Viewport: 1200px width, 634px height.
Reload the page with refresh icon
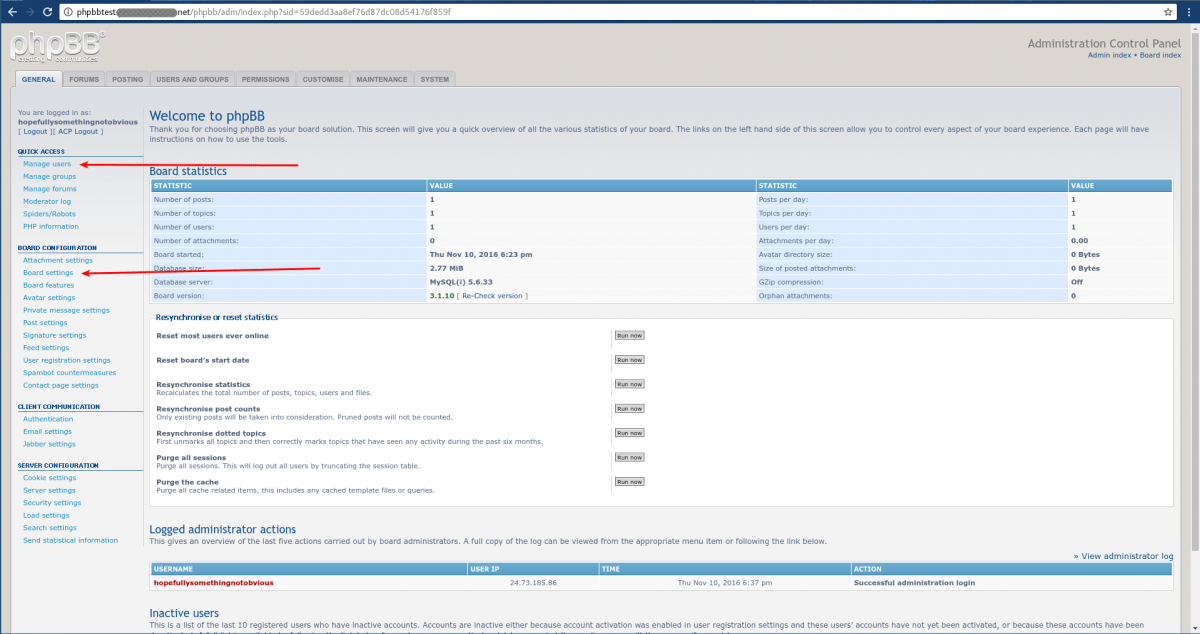[45, 12]
